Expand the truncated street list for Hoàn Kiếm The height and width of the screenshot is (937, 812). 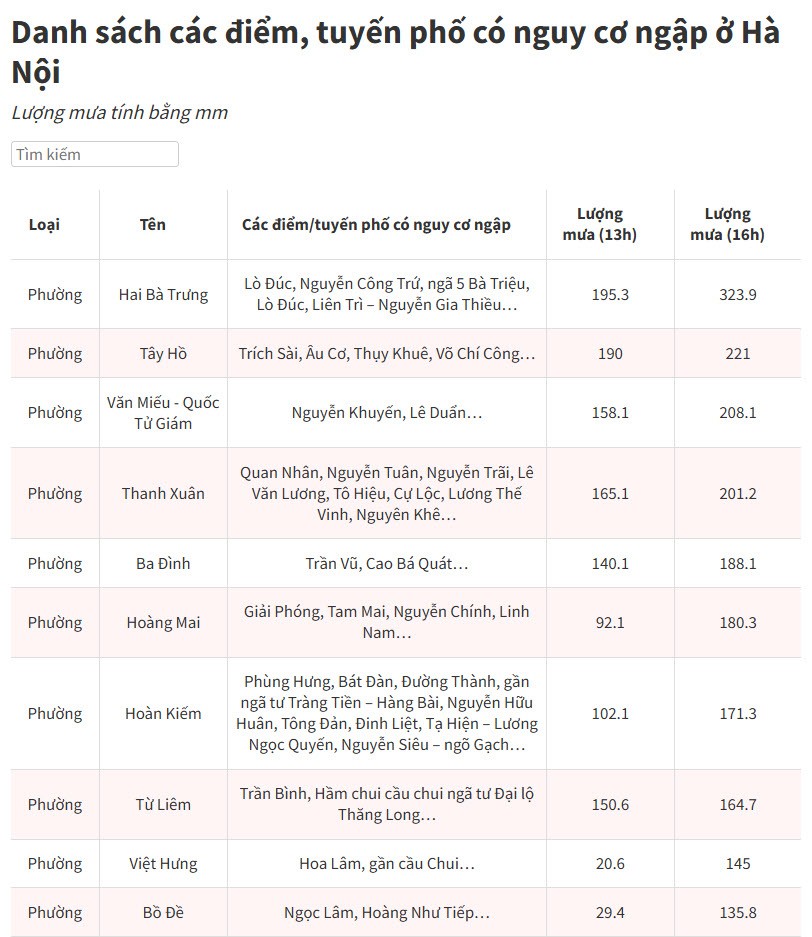click(387, 713)
